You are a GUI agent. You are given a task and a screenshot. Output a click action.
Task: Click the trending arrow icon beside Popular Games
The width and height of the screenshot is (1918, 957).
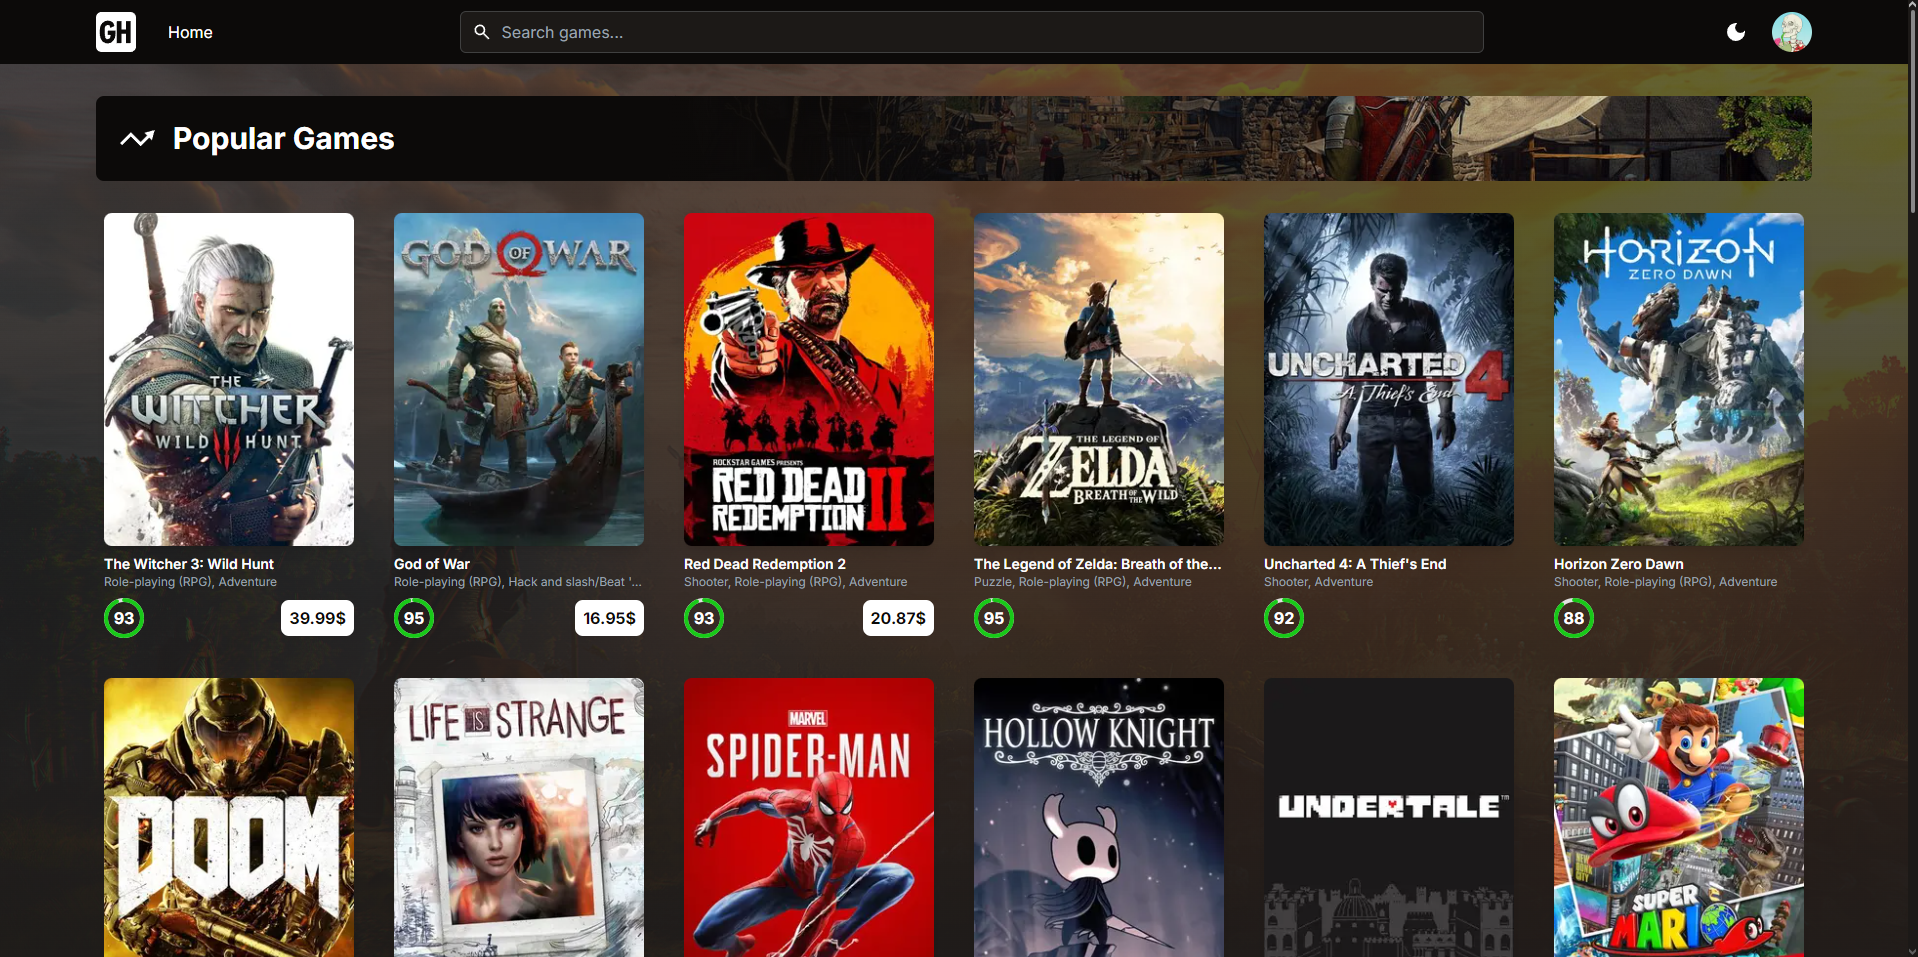point(137,138)
